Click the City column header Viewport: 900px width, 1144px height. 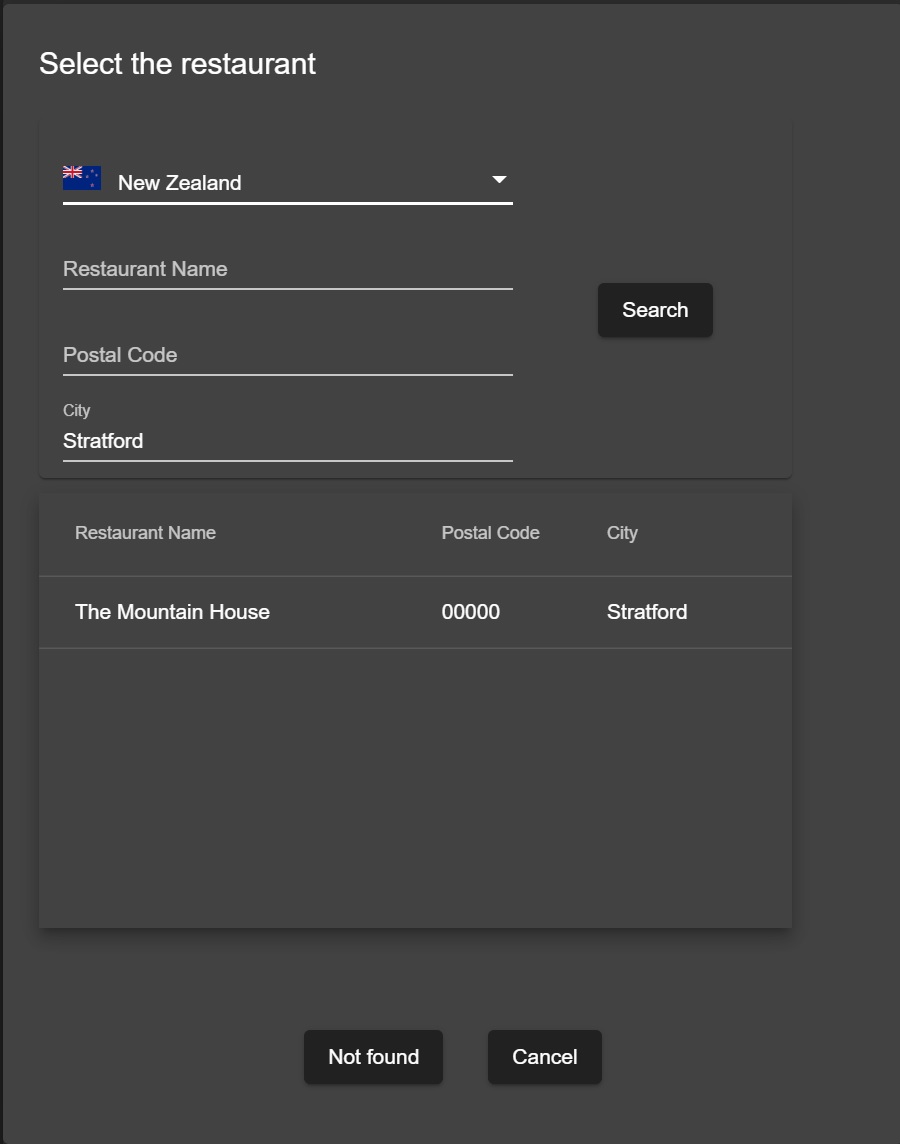[622, 533]
